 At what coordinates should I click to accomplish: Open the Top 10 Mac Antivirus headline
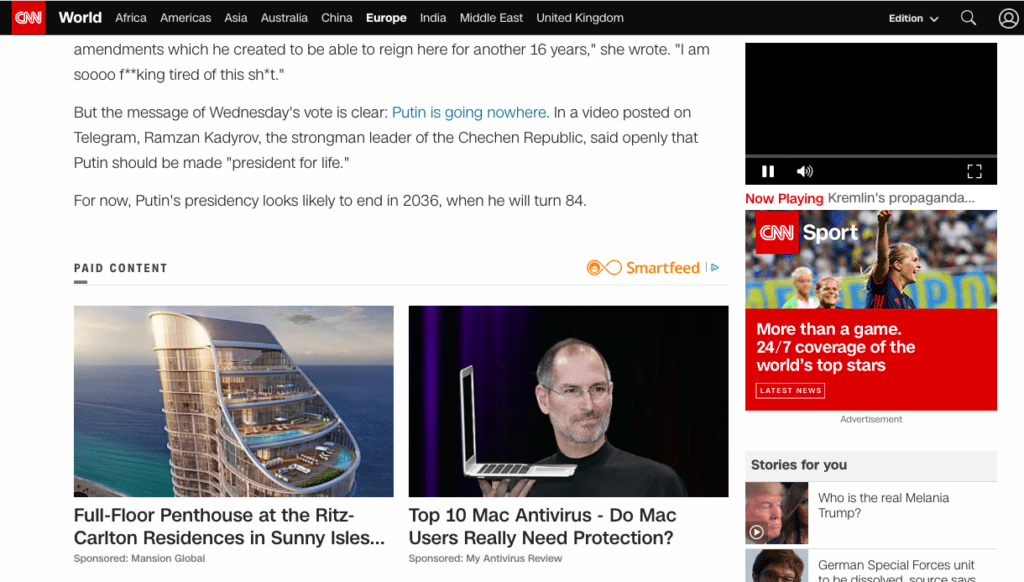(542, 526)
